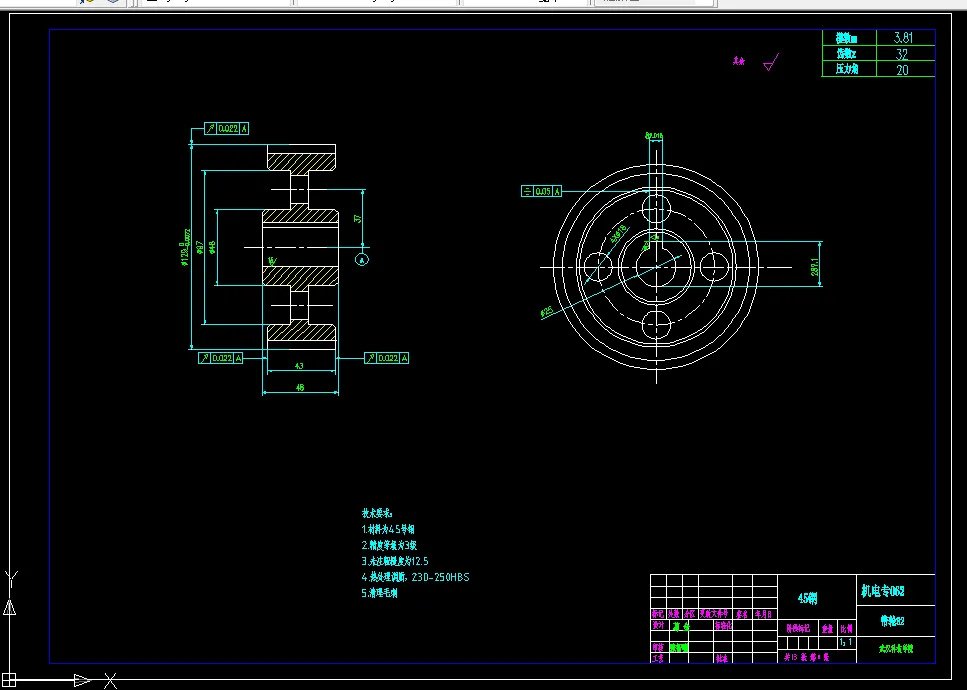967x690 pixels.
Task: Click the 比例 label in title block
Action: tap(846, 629)
